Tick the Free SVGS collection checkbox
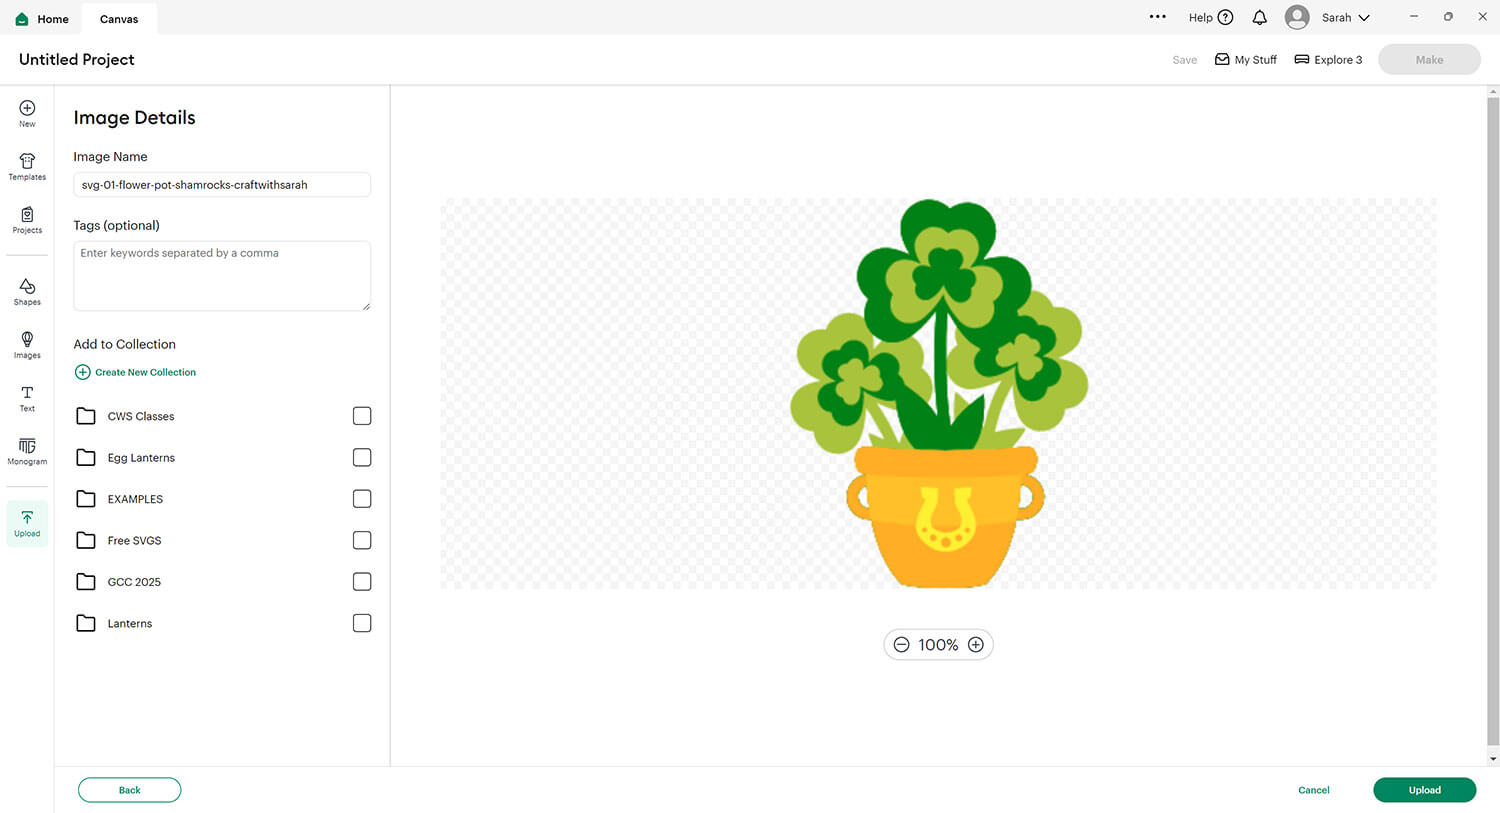 362,540
